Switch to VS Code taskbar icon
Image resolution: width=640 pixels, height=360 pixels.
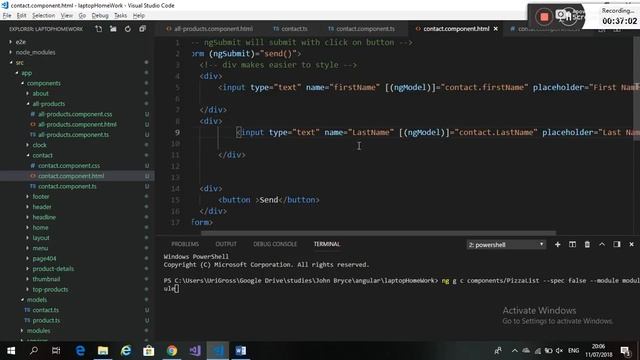[218, 351]
